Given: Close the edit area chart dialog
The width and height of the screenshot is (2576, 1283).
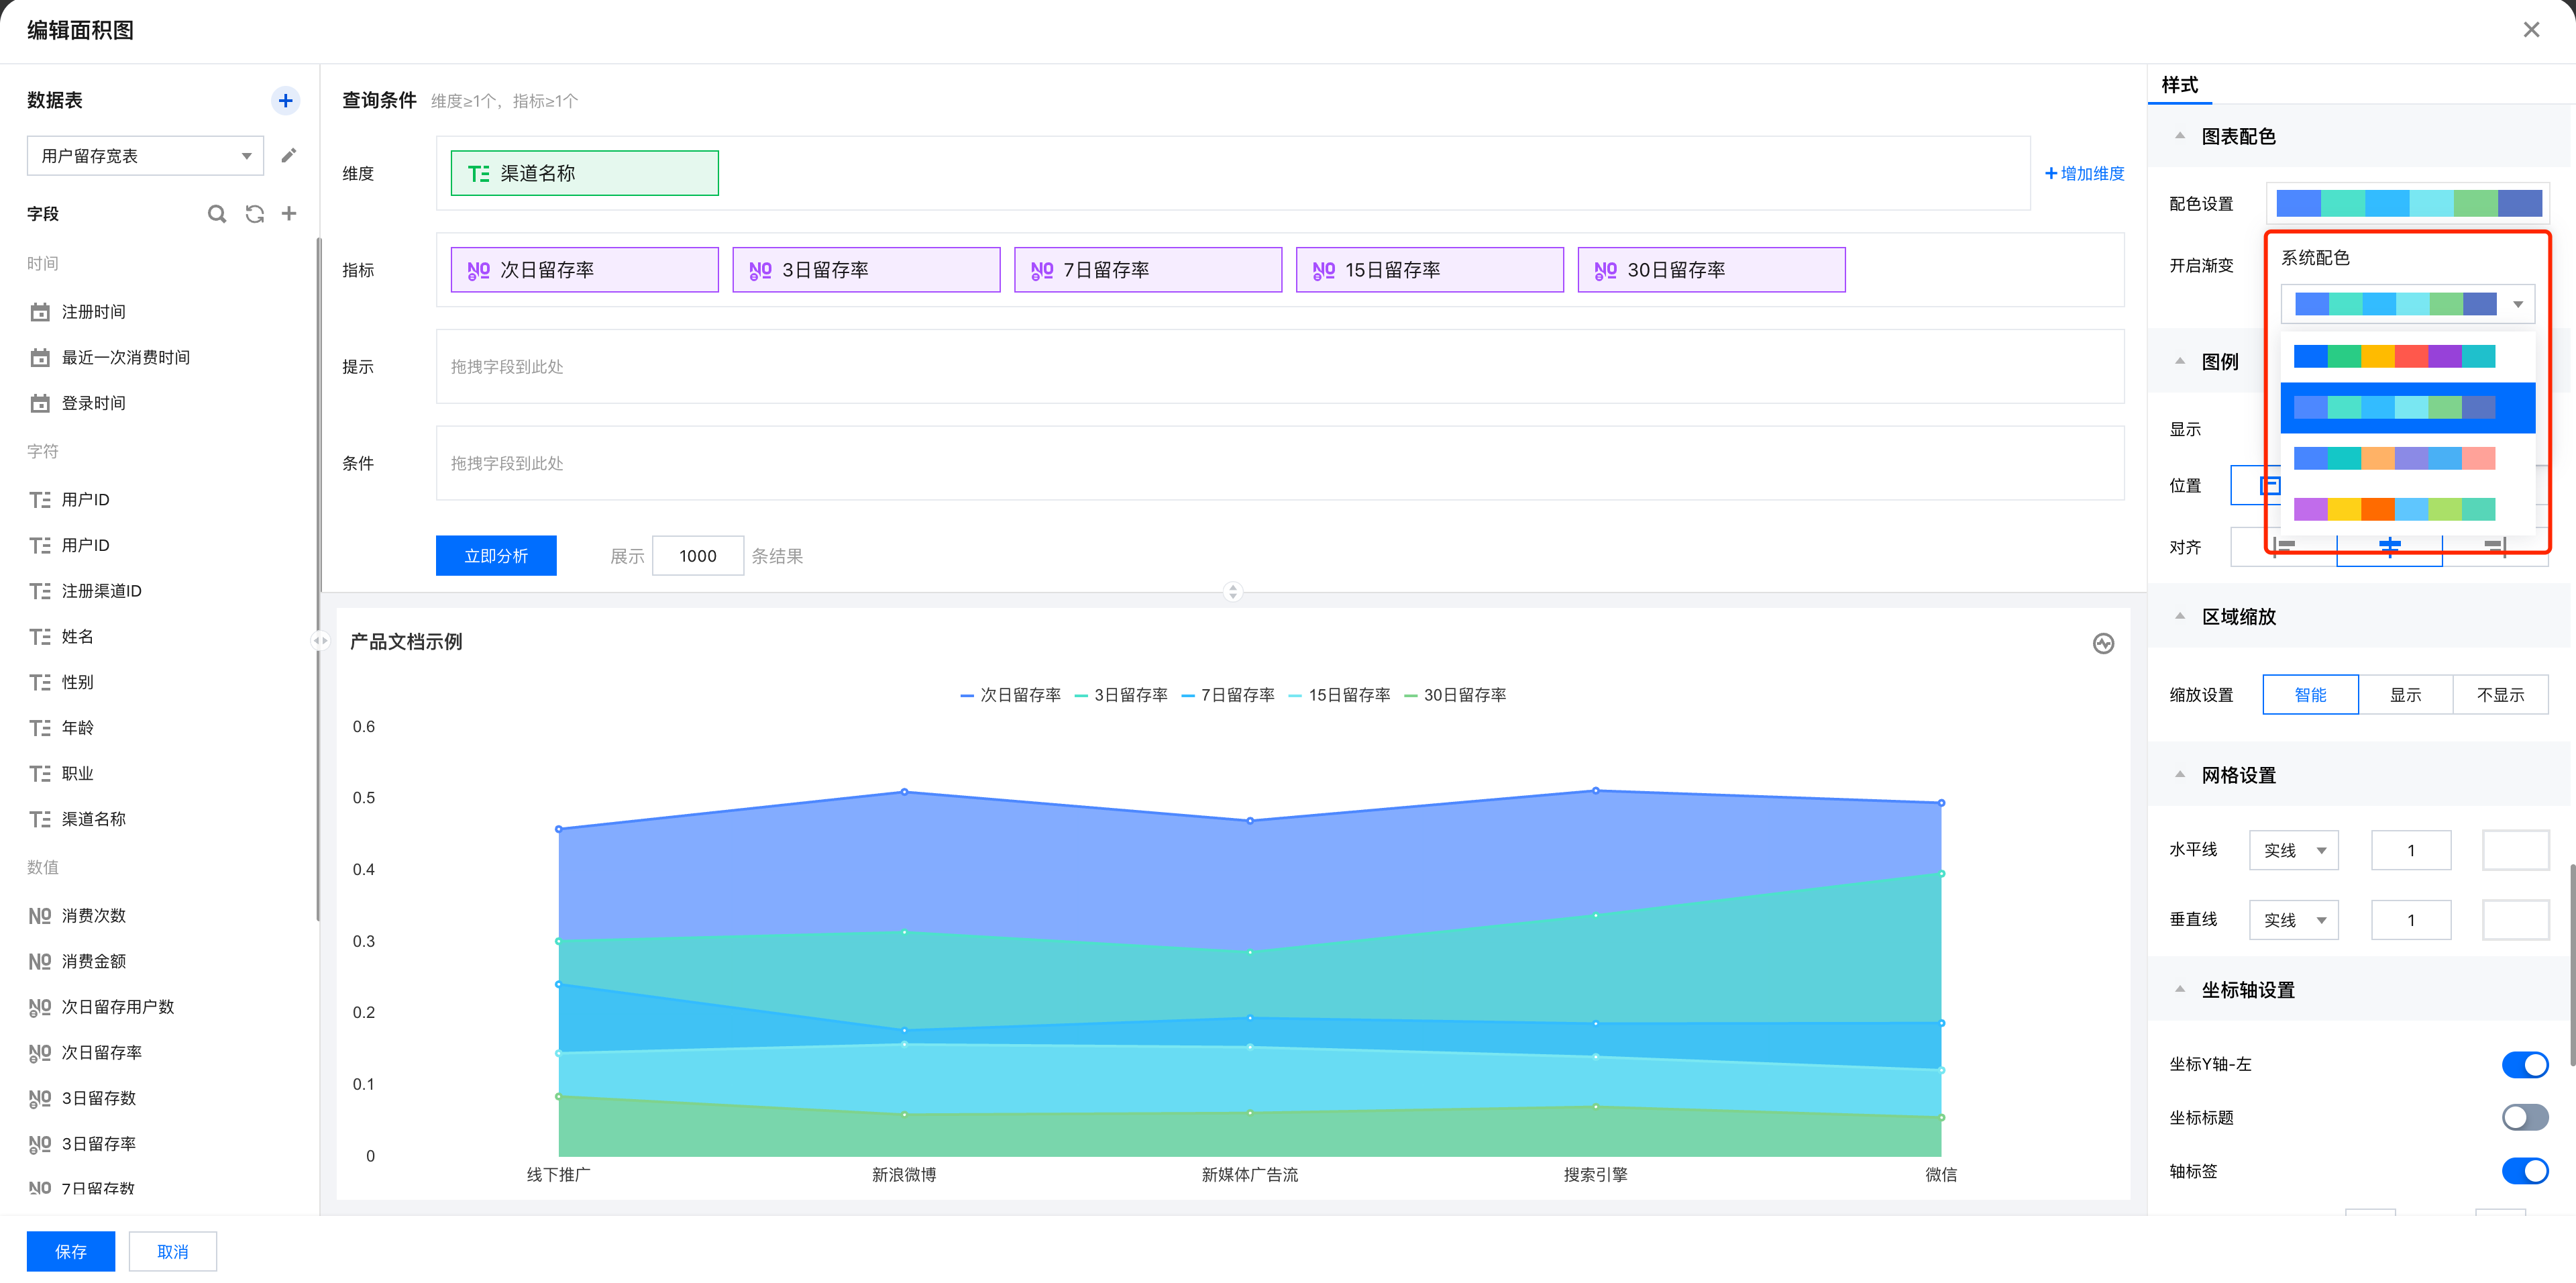Looking at the screenshot, I should pyautogui.click(x=2531, y=30).
